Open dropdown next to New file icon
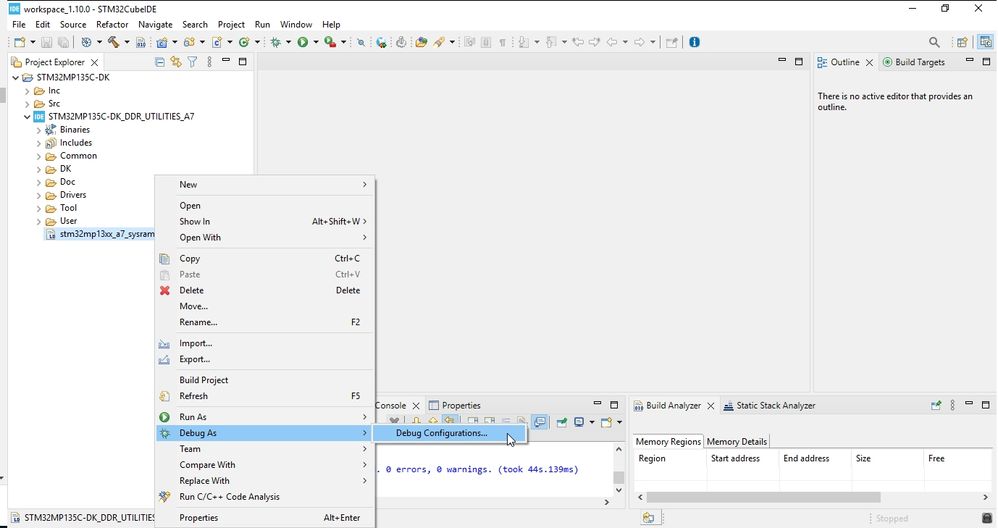Screen dimensions: 998x528 tap(32, 42)
